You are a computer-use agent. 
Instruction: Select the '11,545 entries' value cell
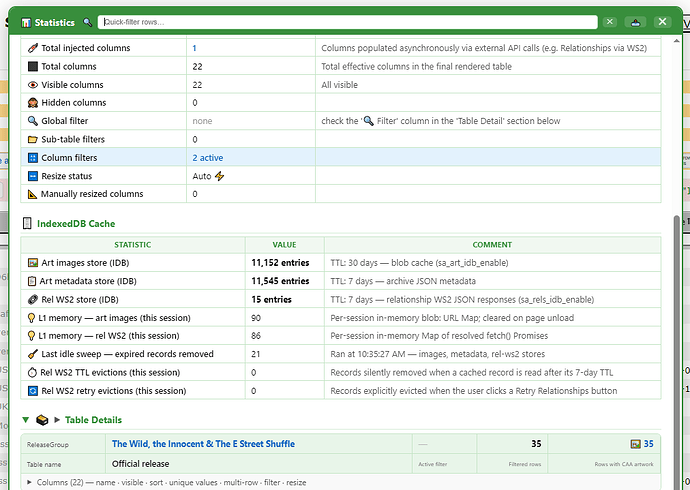click(285, 281)
